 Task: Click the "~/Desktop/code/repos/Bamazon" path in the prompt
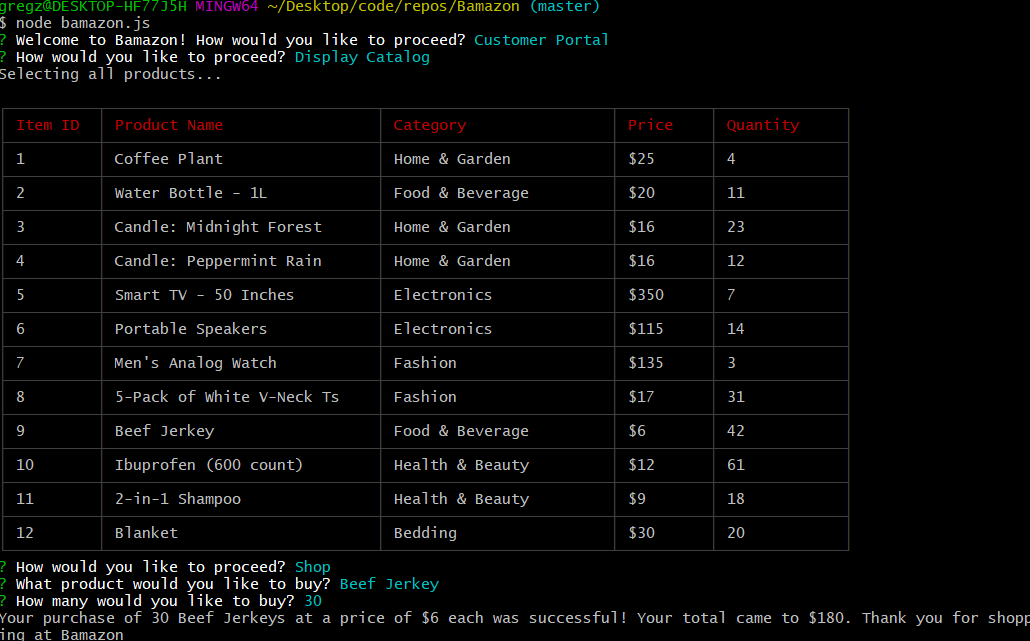point(393,7)
